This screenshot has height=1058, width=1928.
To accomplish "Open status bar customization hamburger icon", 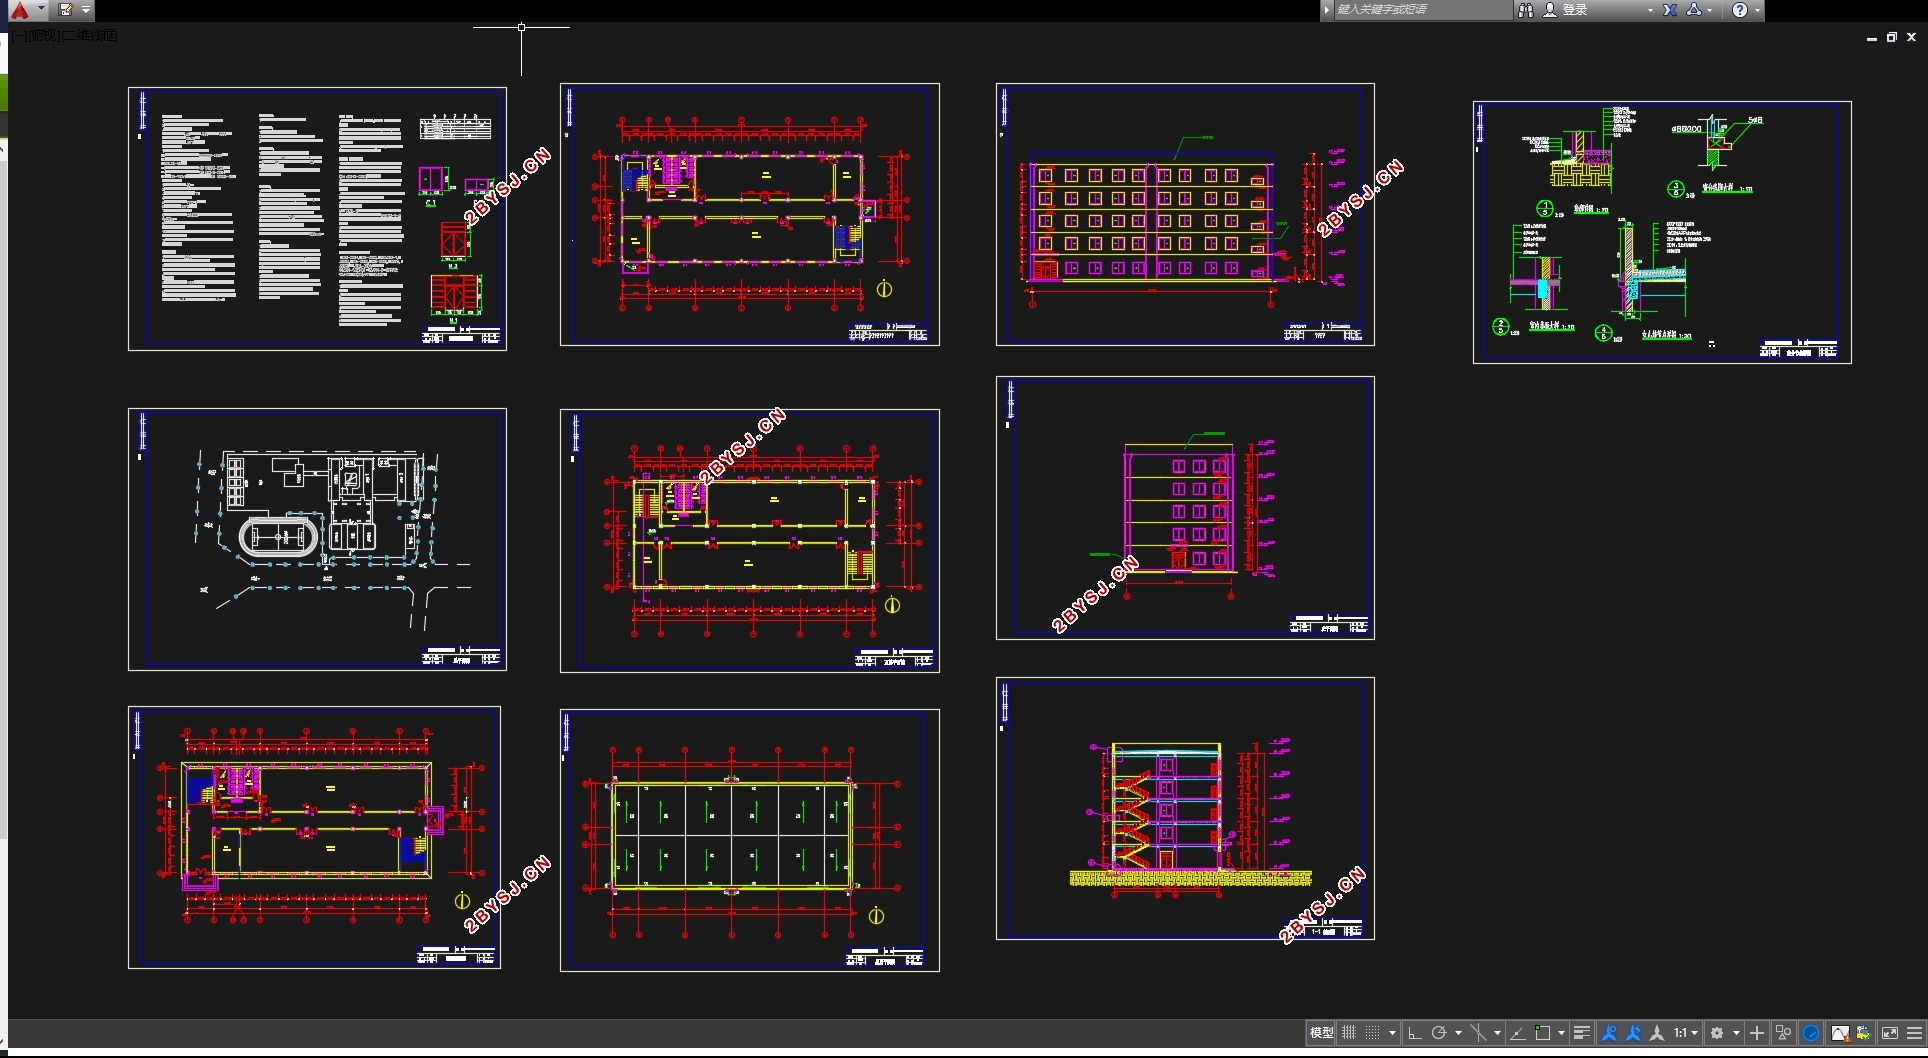I will (1915, 1033).
